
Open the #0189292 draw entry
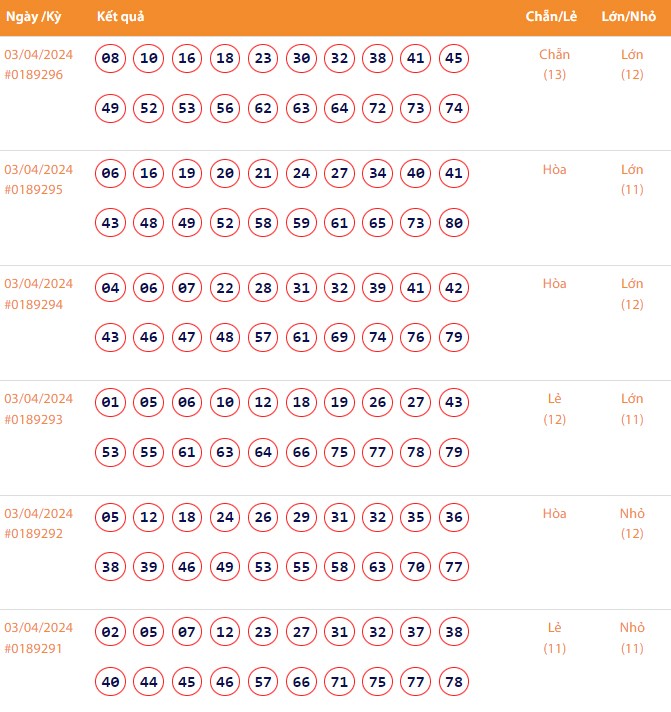coord(34,534)
